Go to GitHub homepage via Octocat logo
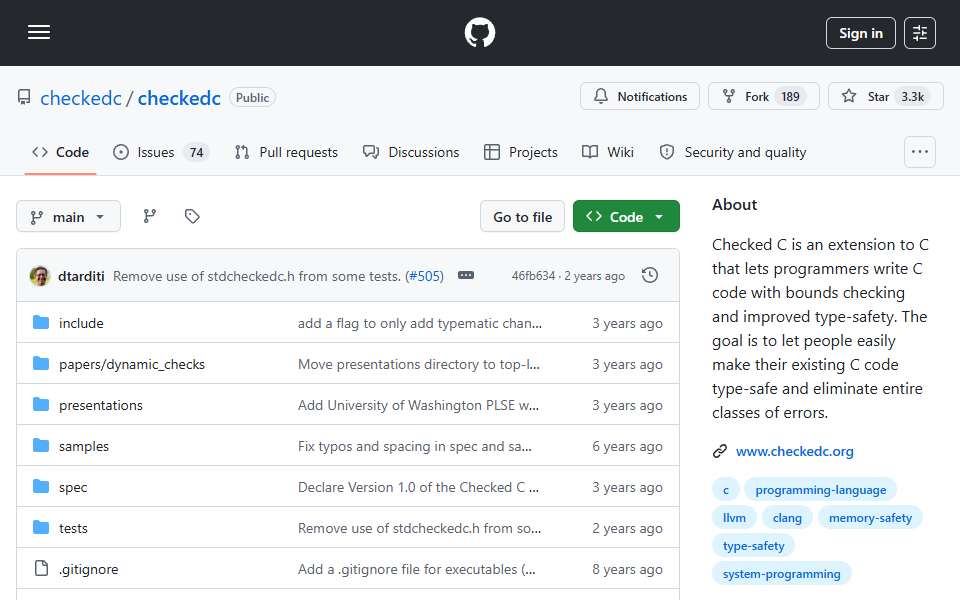This screenshot has height=600, width=960. tap(479, 32)
